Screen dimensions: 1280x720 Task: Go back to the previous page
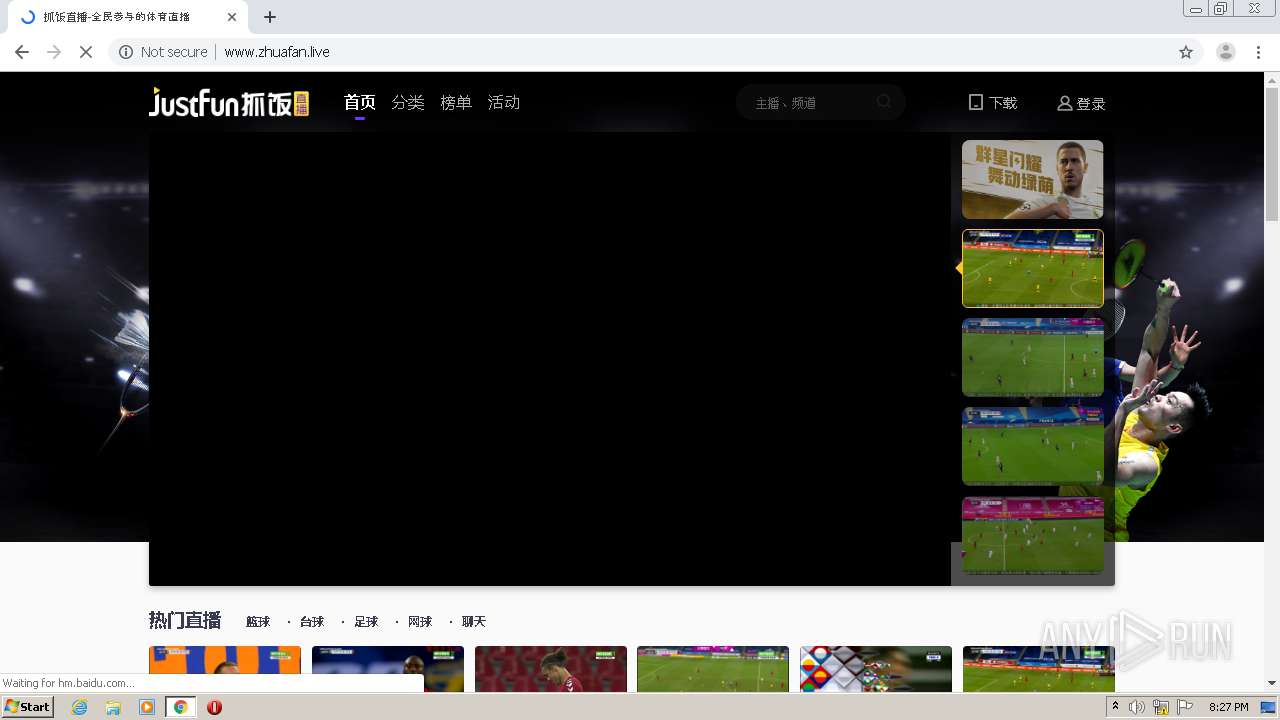[x=22, y=52]
